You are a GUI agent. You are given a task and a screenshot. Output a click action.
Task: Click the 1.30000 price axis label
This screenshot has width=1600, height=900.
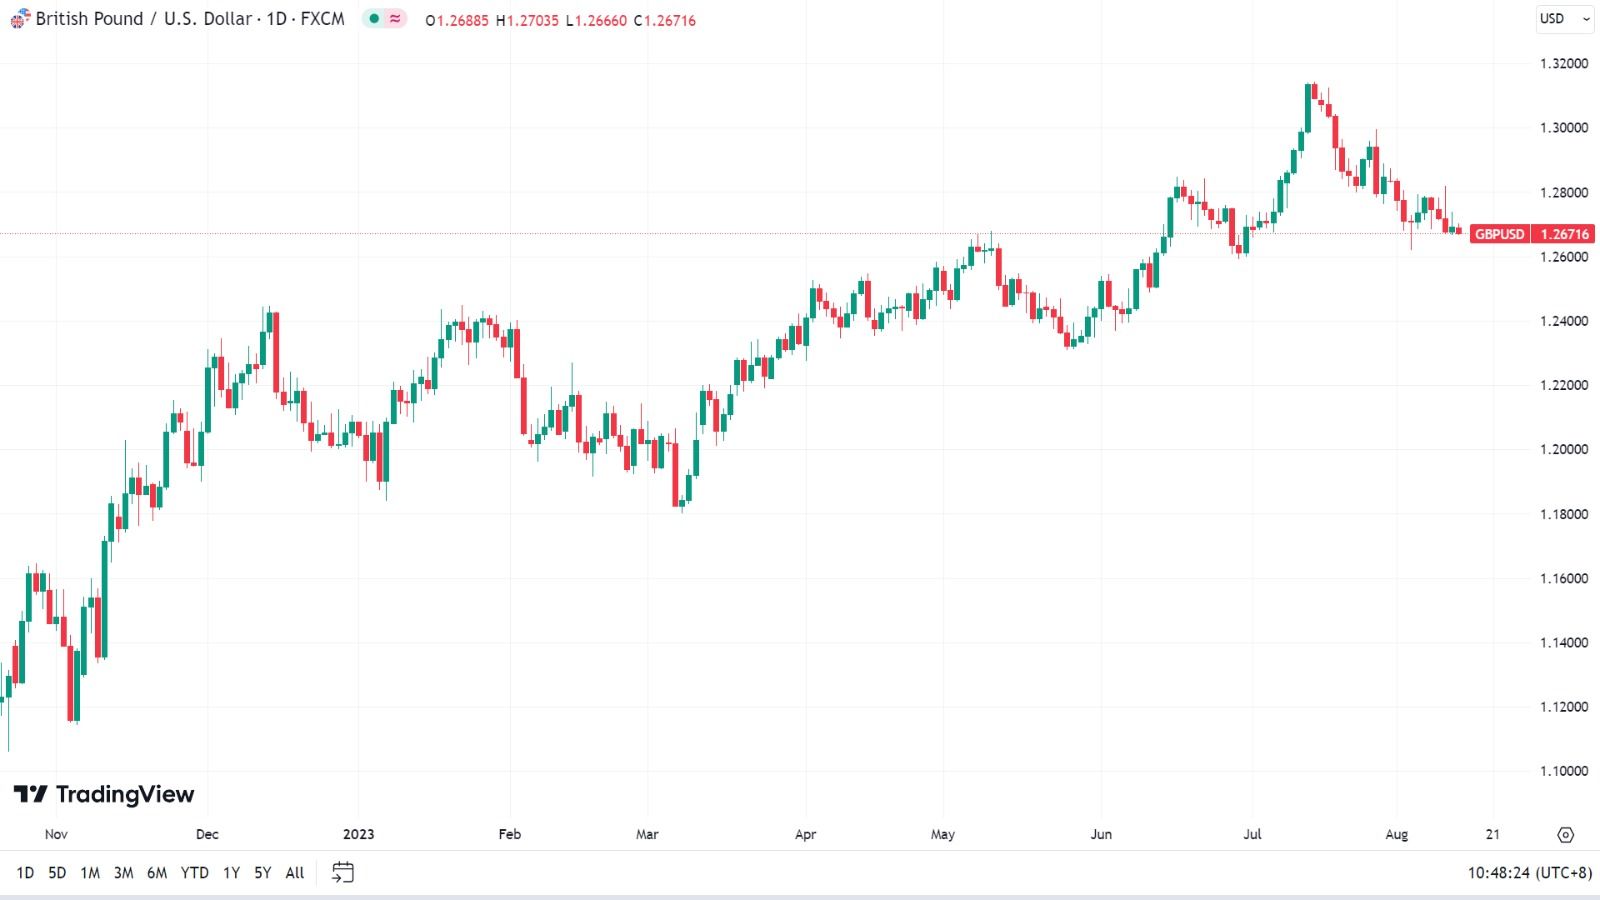point(1564,127)
